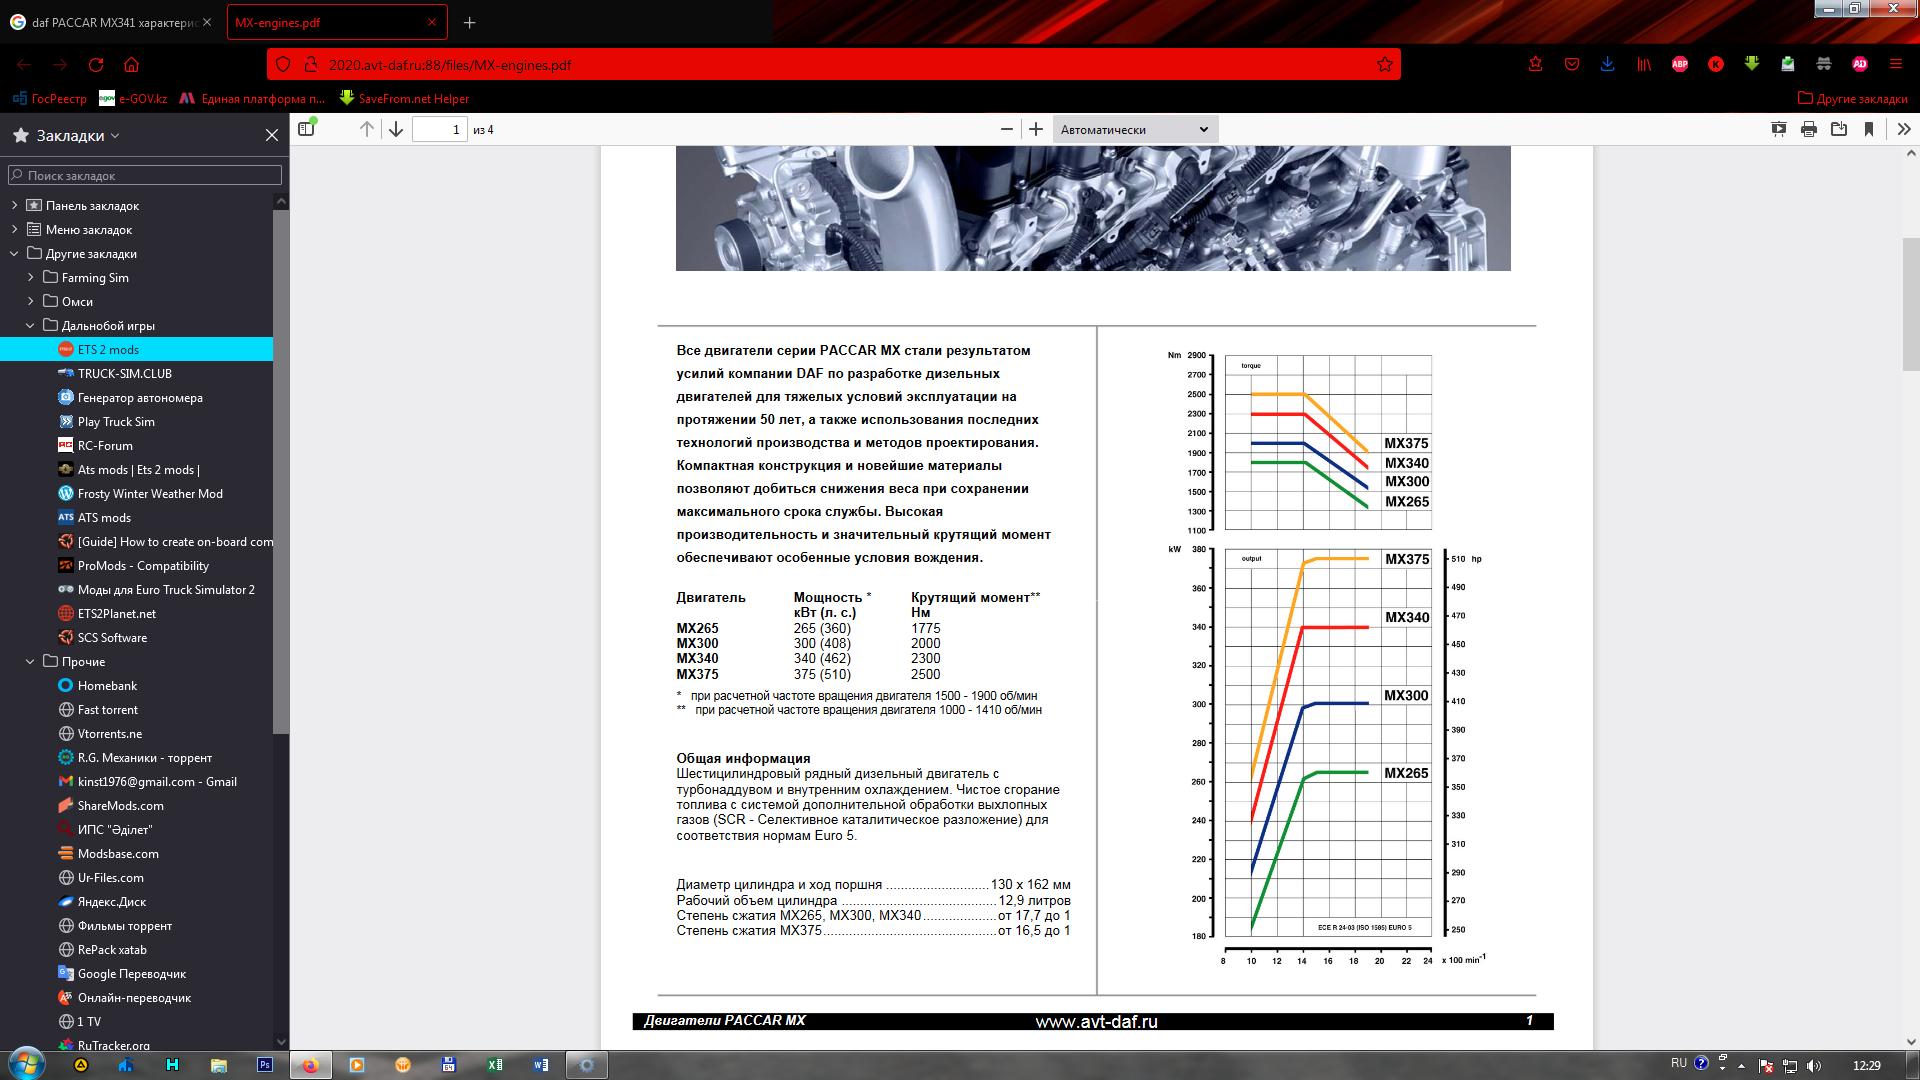Reload the current page
1920x1080 pixels.
point(96,64)
